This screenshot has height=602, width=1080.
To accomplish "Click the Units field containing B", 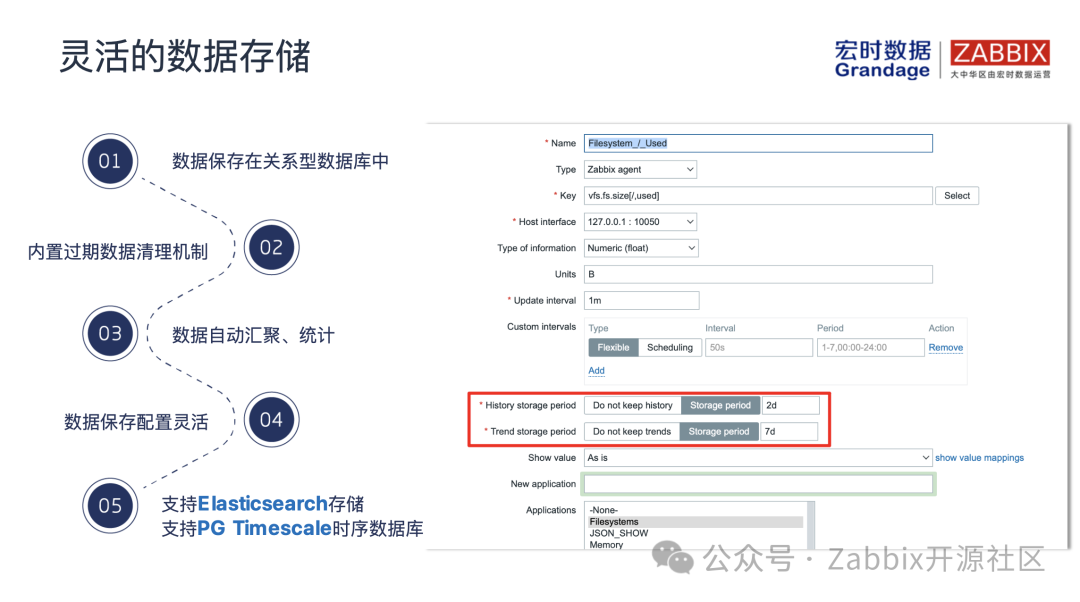I will pos(758,274).
